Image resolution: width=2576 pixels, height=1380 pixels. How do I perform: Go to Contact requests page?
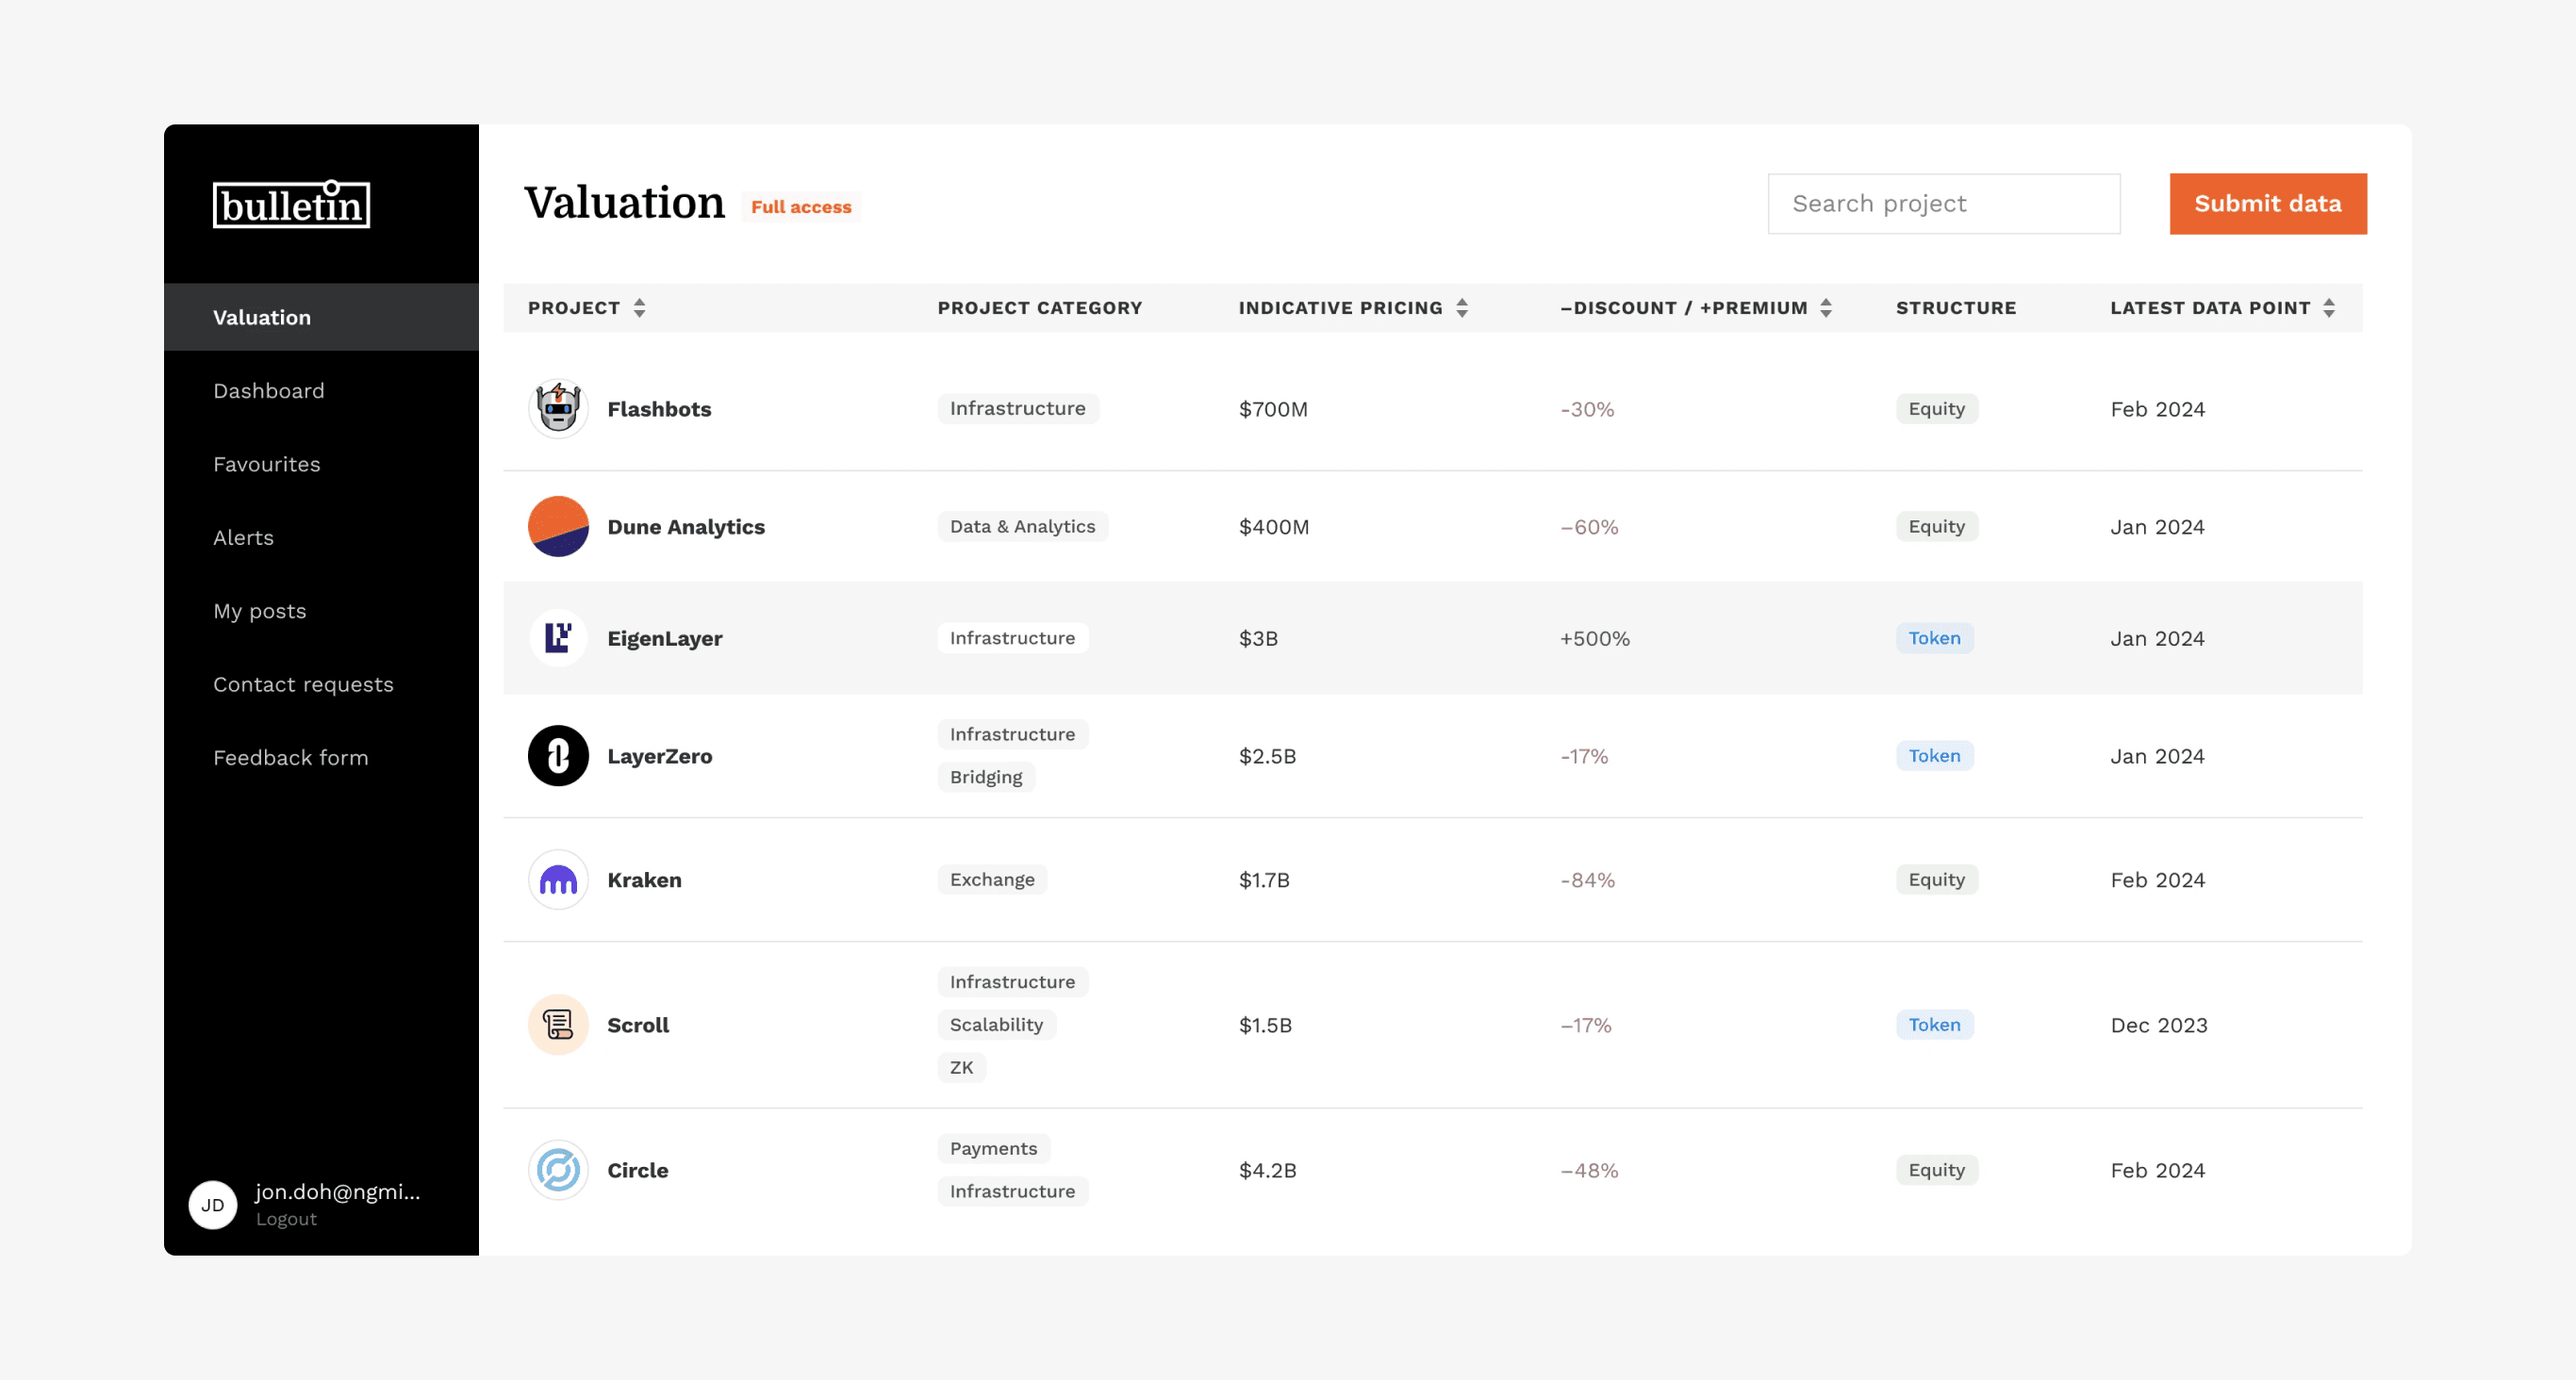pos(303,684)
